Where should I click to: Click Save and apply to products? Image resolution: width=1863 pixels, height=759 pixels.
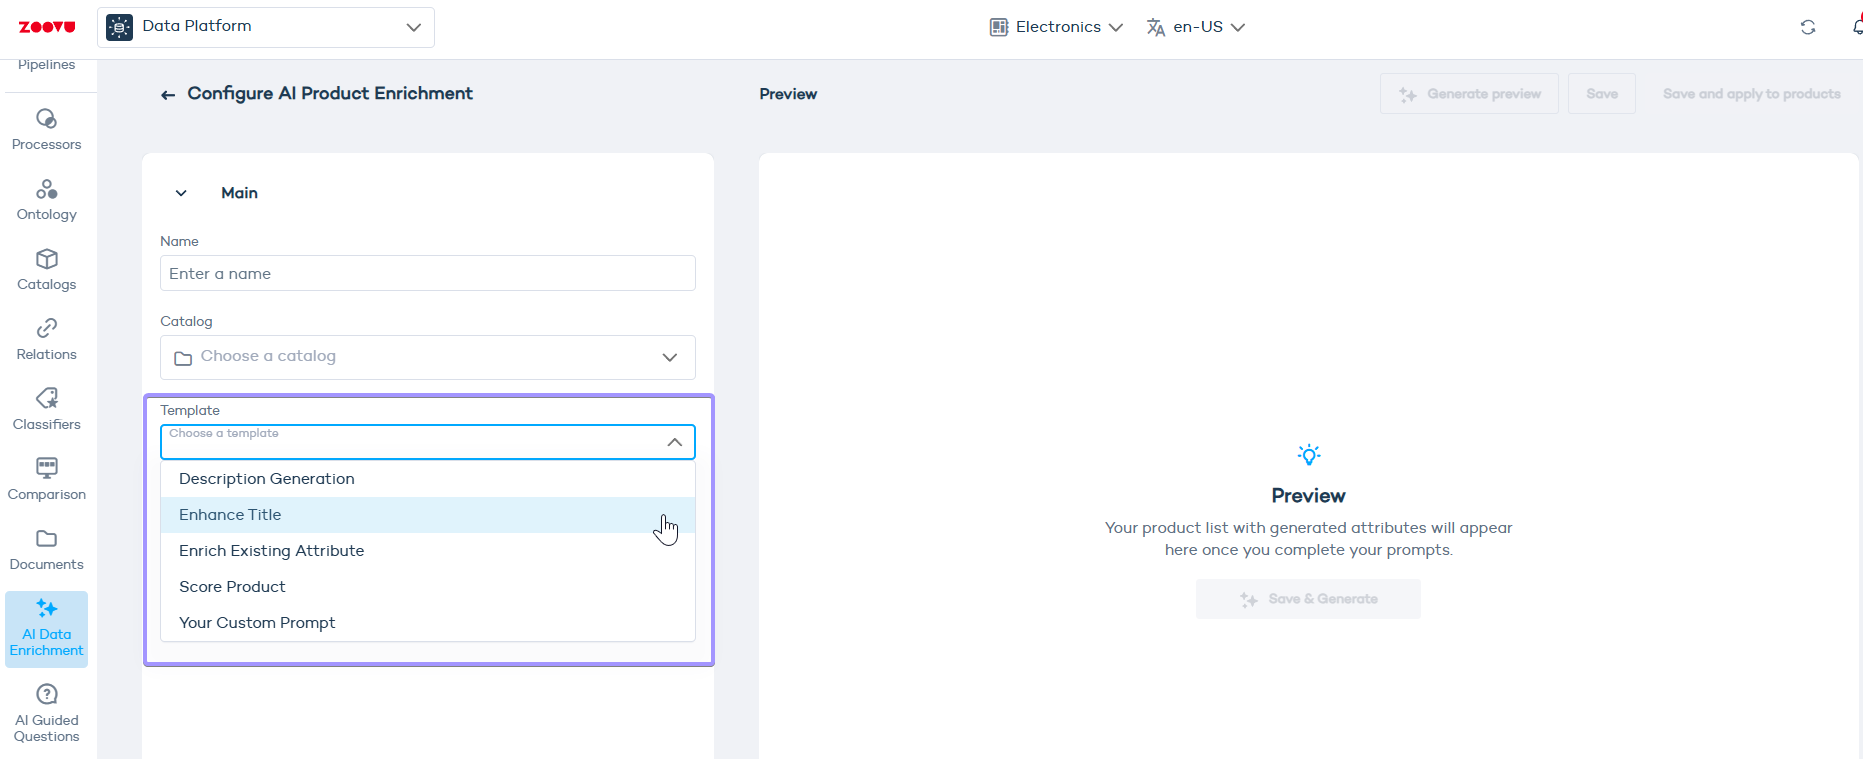click(x=1752, y=94)
